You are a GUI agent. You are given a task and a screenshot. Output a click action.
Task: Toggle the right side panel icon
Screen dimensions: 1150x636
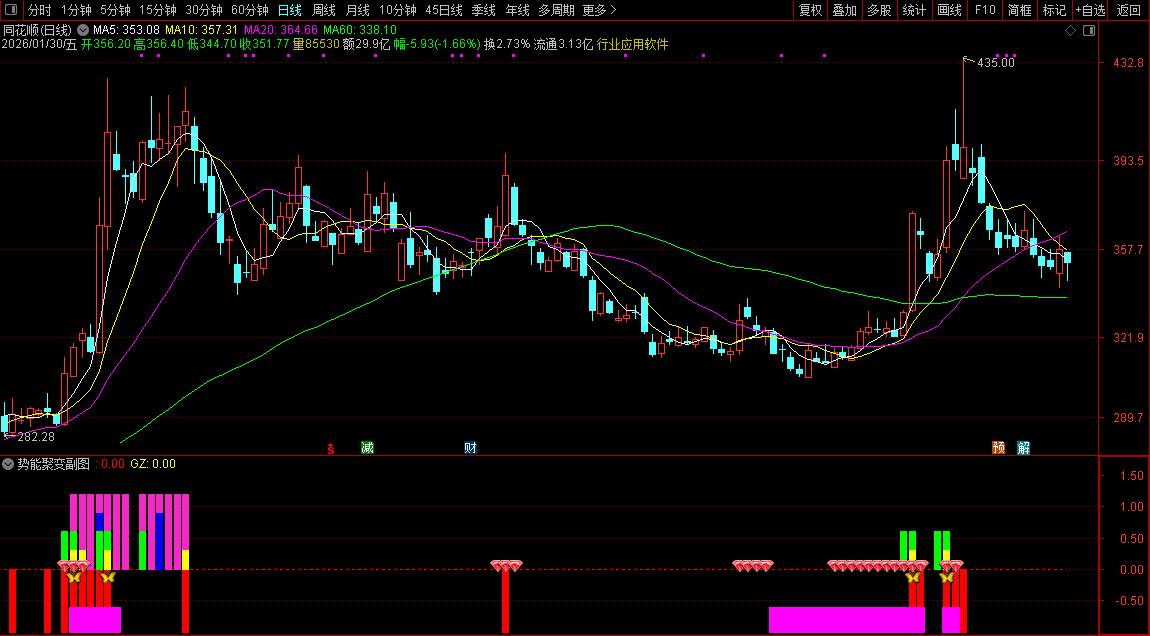point(1089,30)
